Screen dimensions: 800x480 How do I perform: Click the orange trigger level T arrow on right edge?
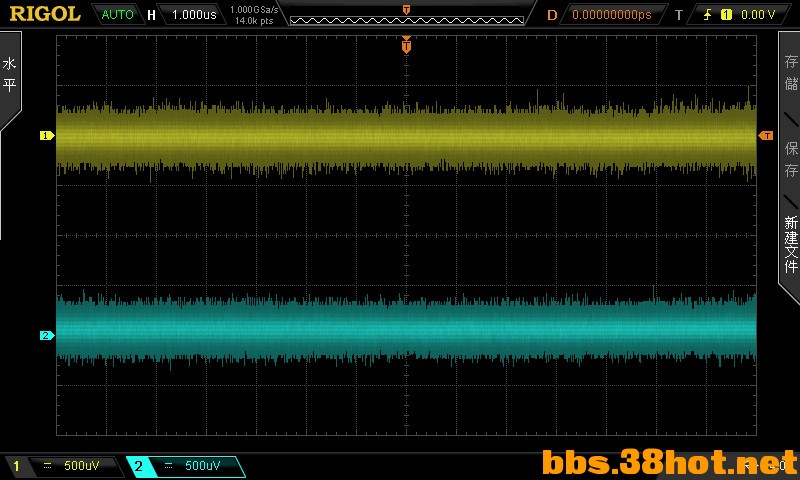[766, 135]
